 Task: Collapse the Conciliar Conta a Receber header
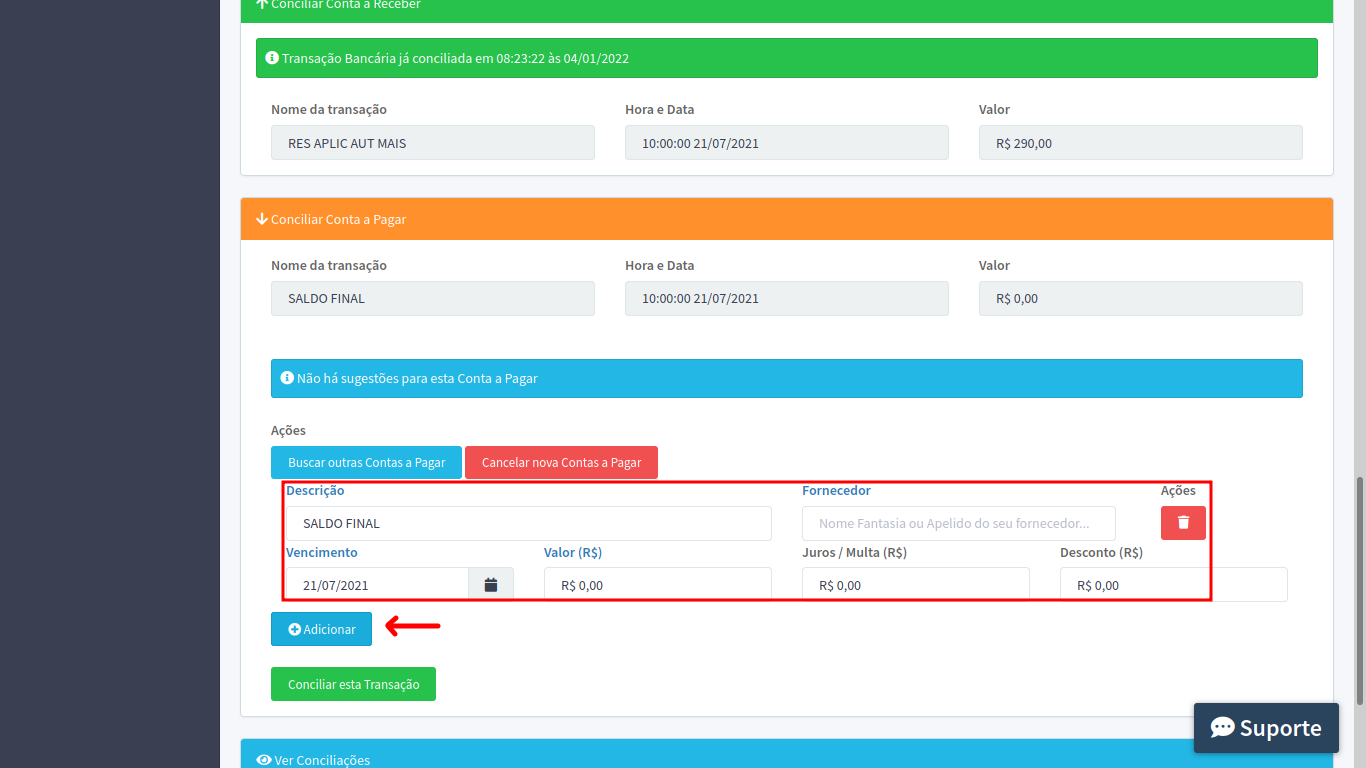coord(786,6)
